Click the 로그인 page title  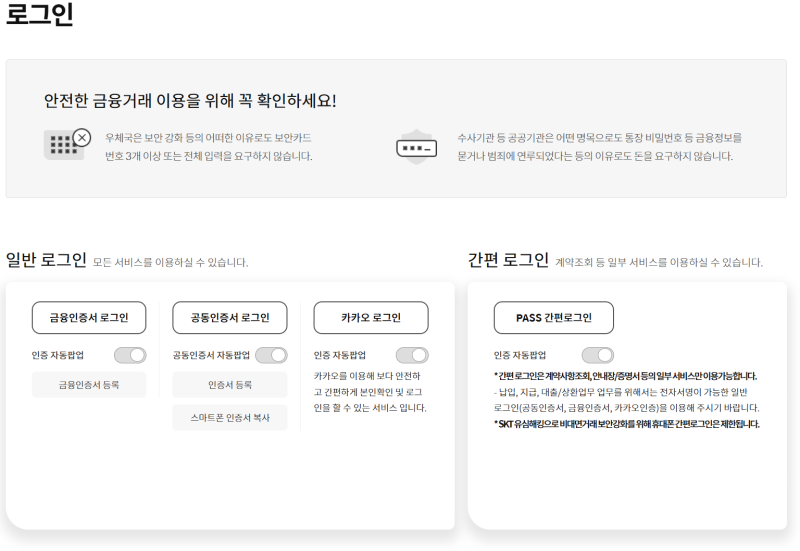point(39,14)
